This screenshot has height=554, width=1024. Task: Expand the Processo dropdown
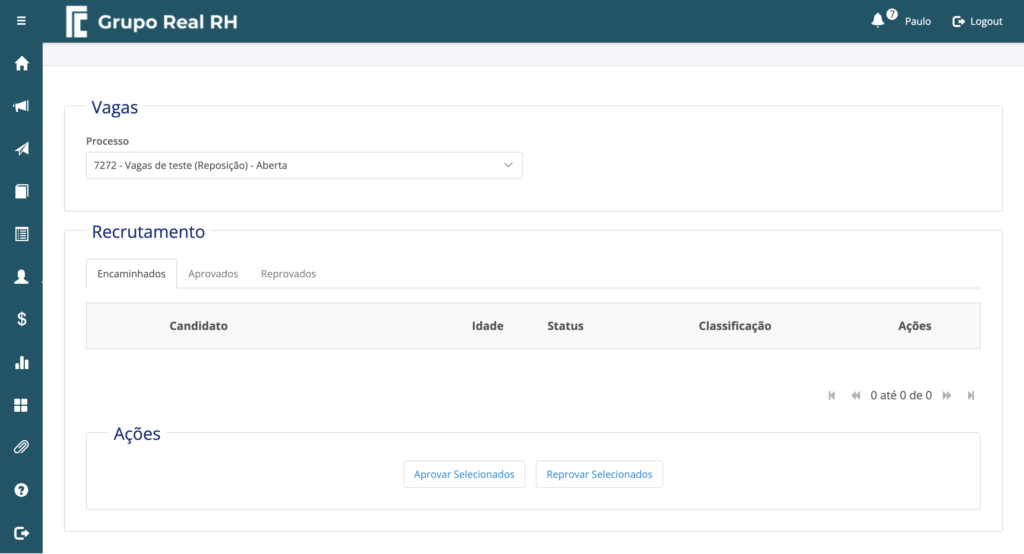point(304,165)
